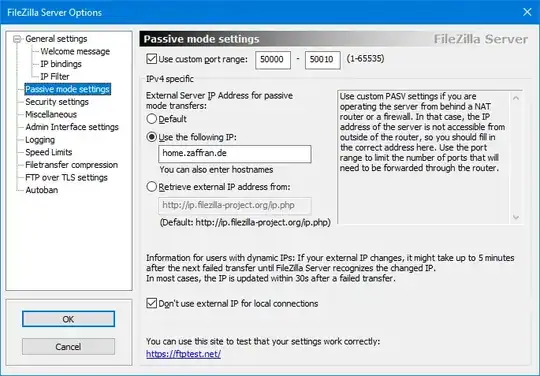
Task: Open the IP Filter page
Action: [x=55, y=76]
